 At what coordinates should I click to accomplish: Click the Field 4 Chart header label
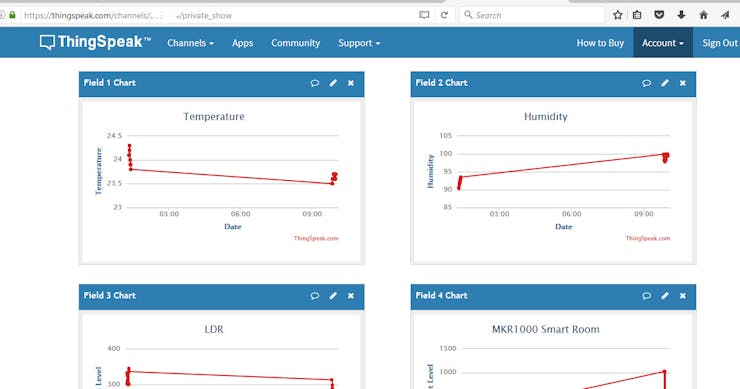point(441,296)
